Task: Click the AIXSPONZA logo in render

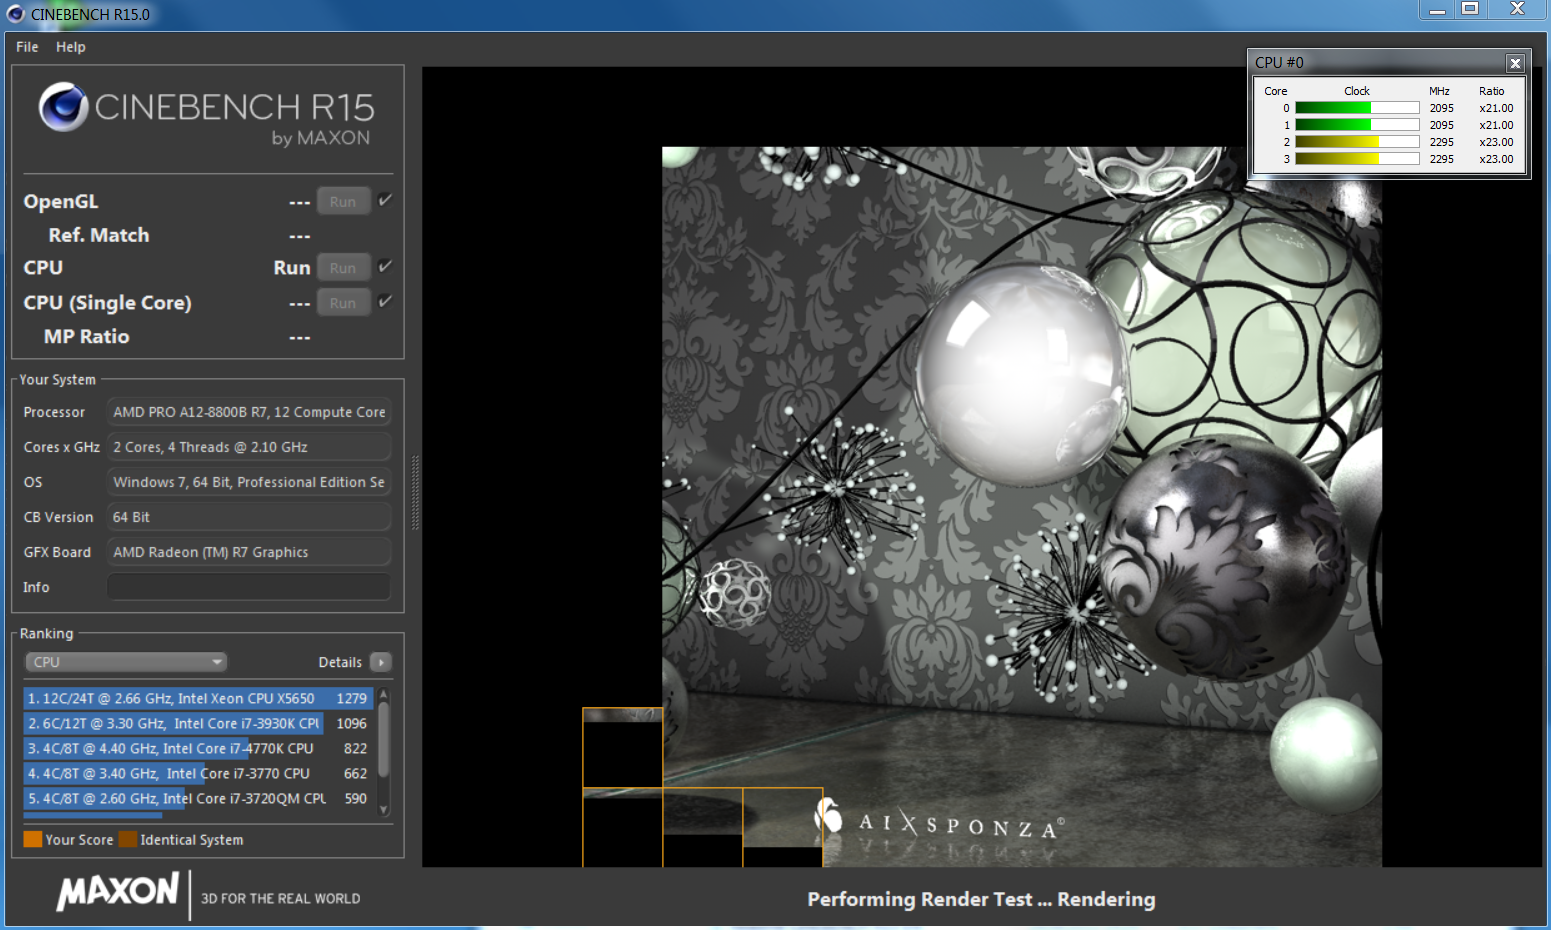Action: point(940,822)
